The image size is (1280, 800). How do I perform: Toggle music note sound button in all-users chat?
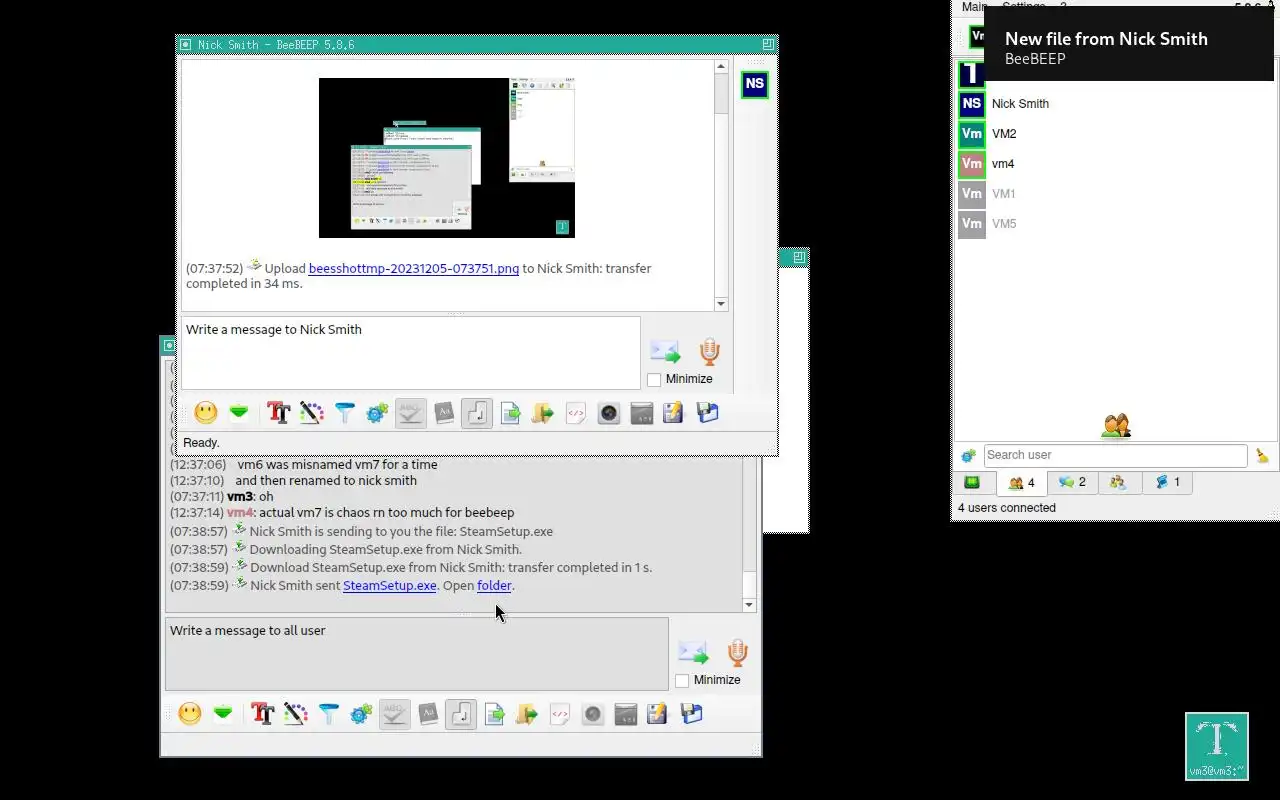tap(461, 713)
